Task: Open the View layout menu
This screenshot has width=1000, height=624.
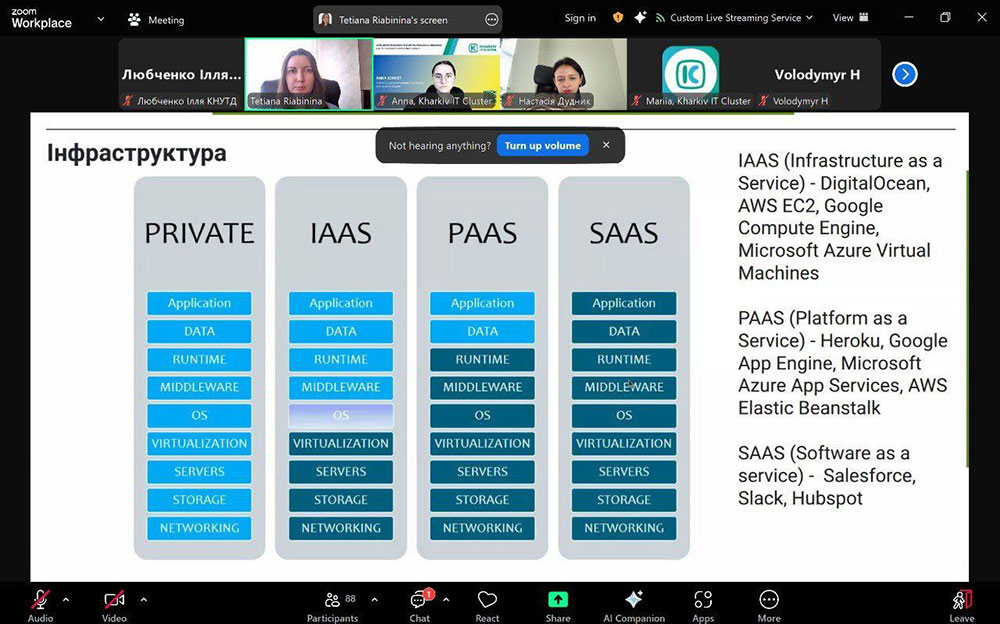Action: coord(850,18)
